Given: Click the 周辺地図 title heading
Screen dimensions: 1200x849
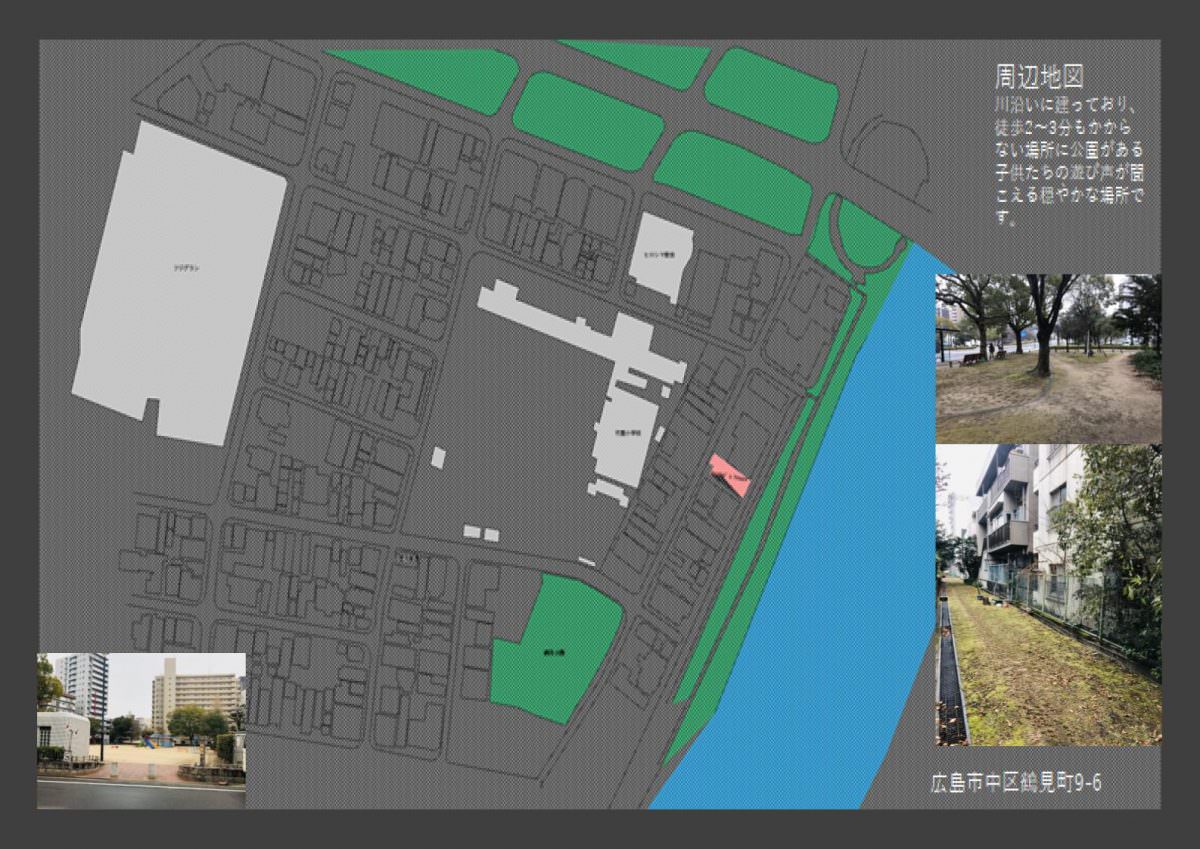Looking at the screenshot, I should [1040, 76].
